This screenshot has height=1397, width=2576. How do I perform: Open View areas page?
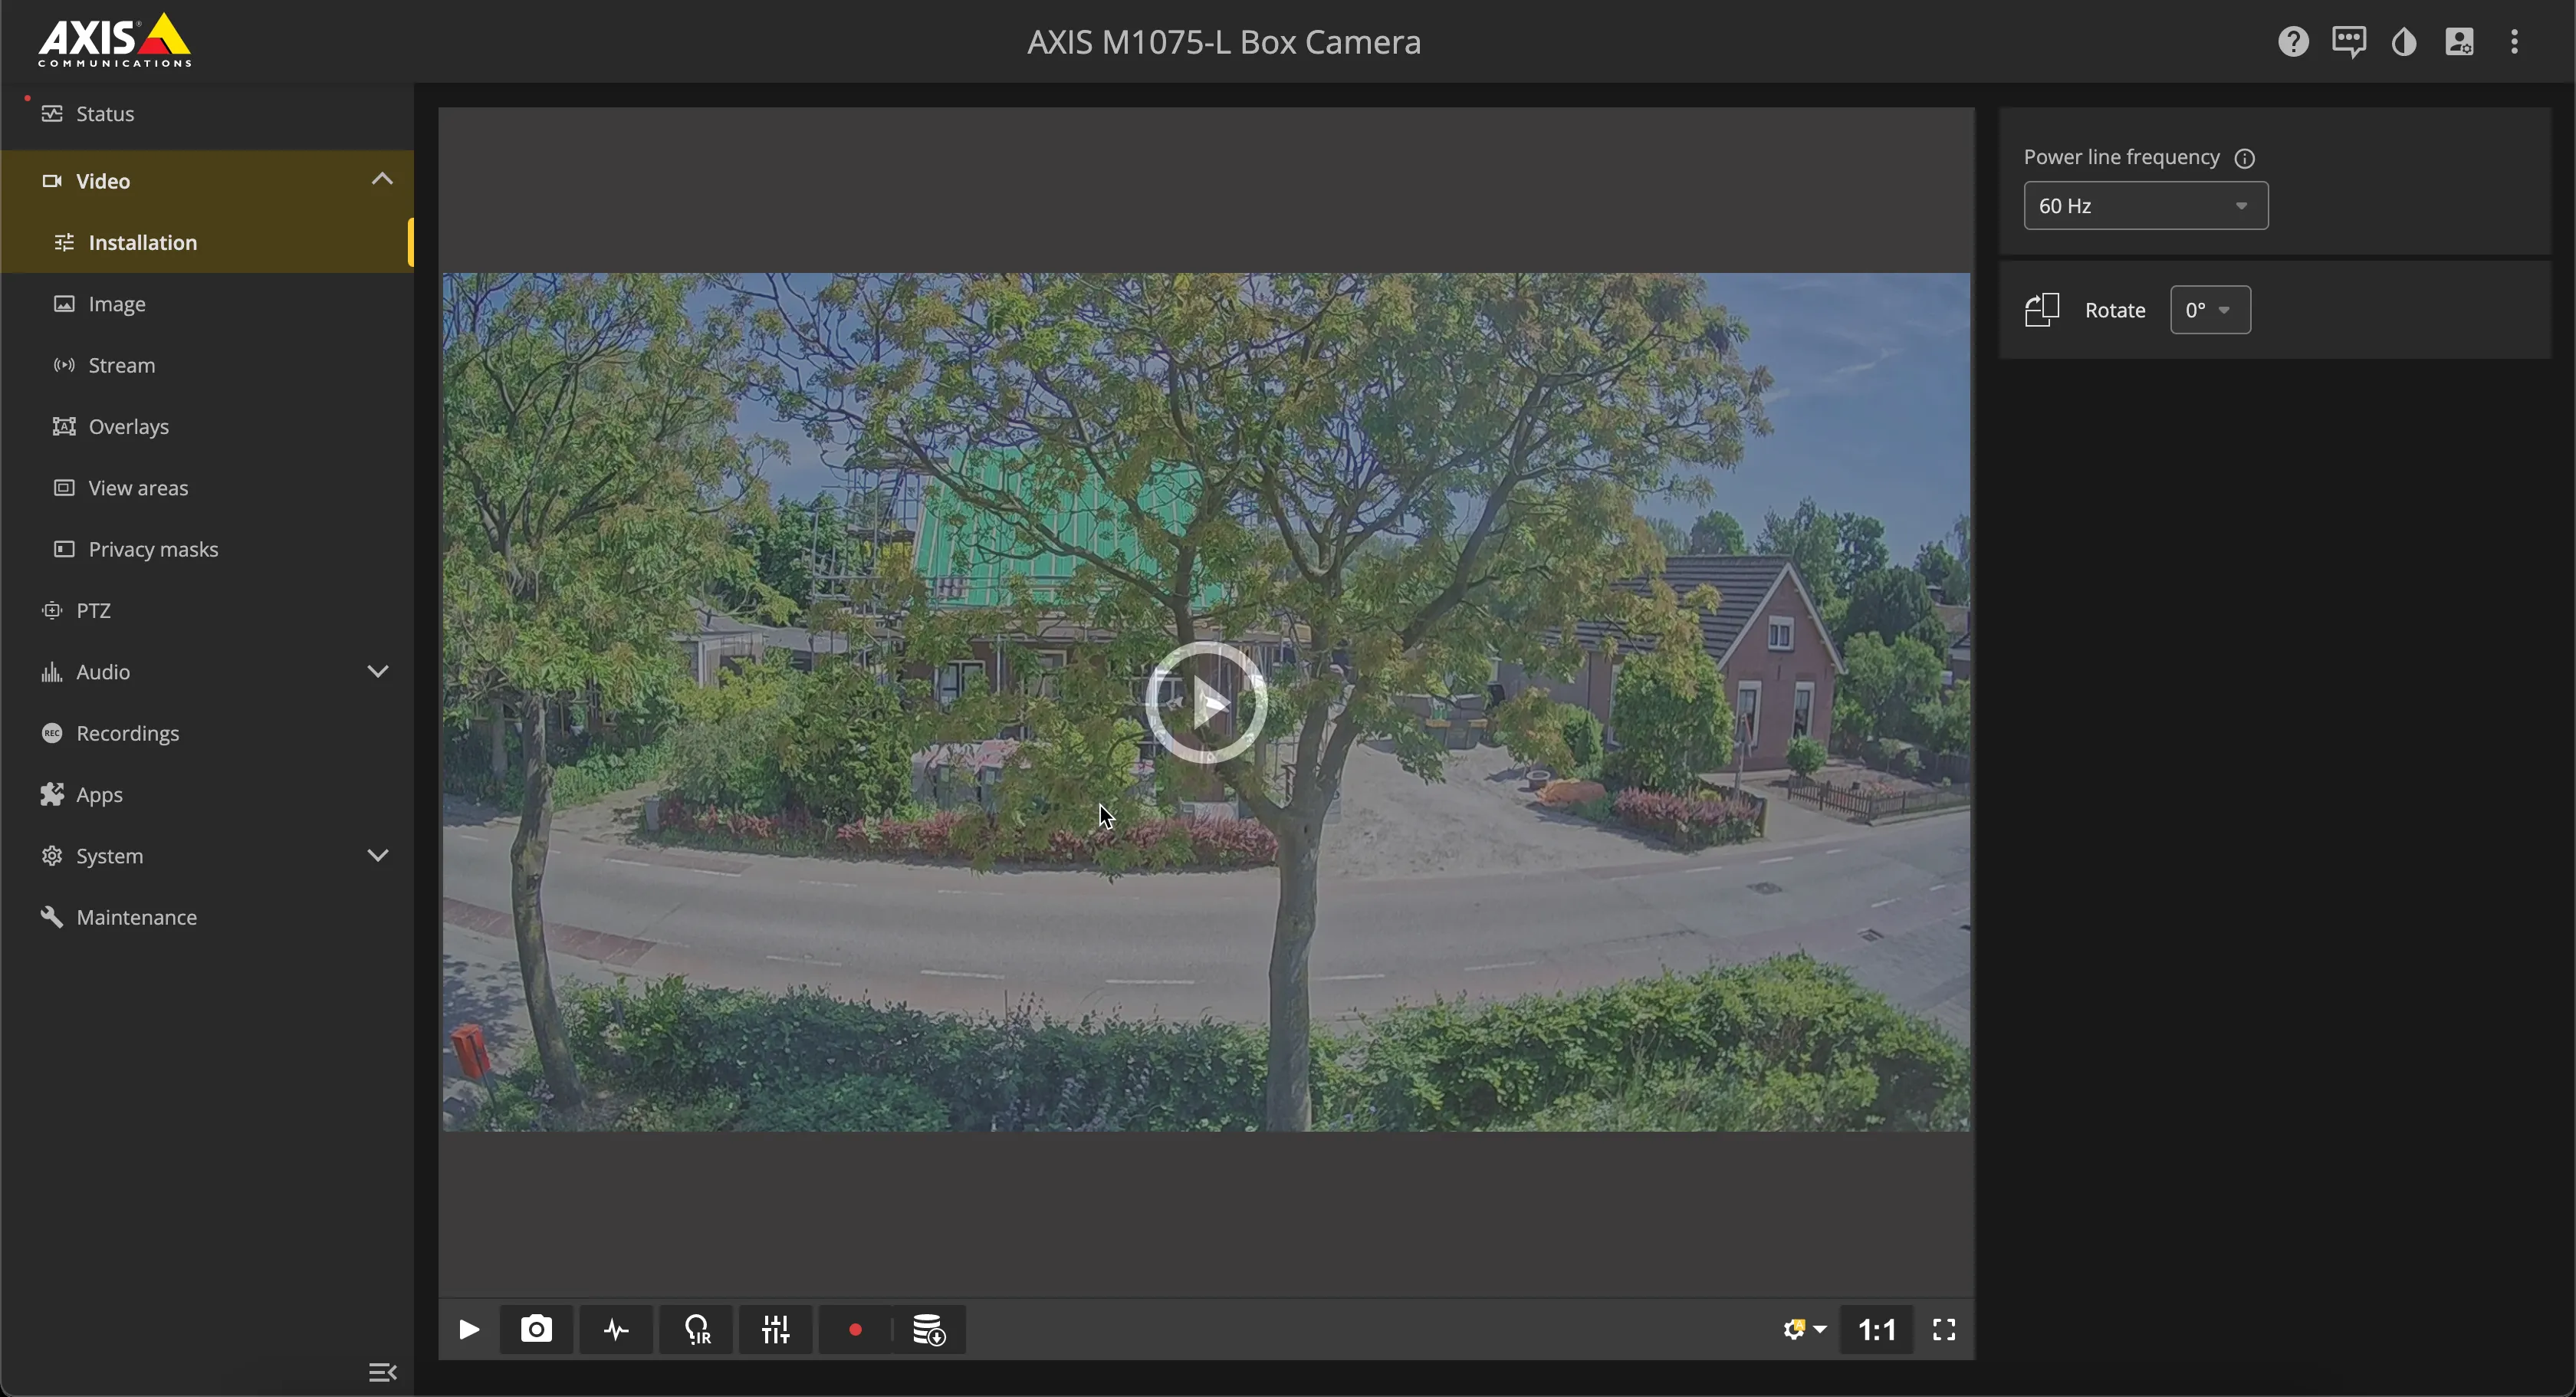pos(207,488)
